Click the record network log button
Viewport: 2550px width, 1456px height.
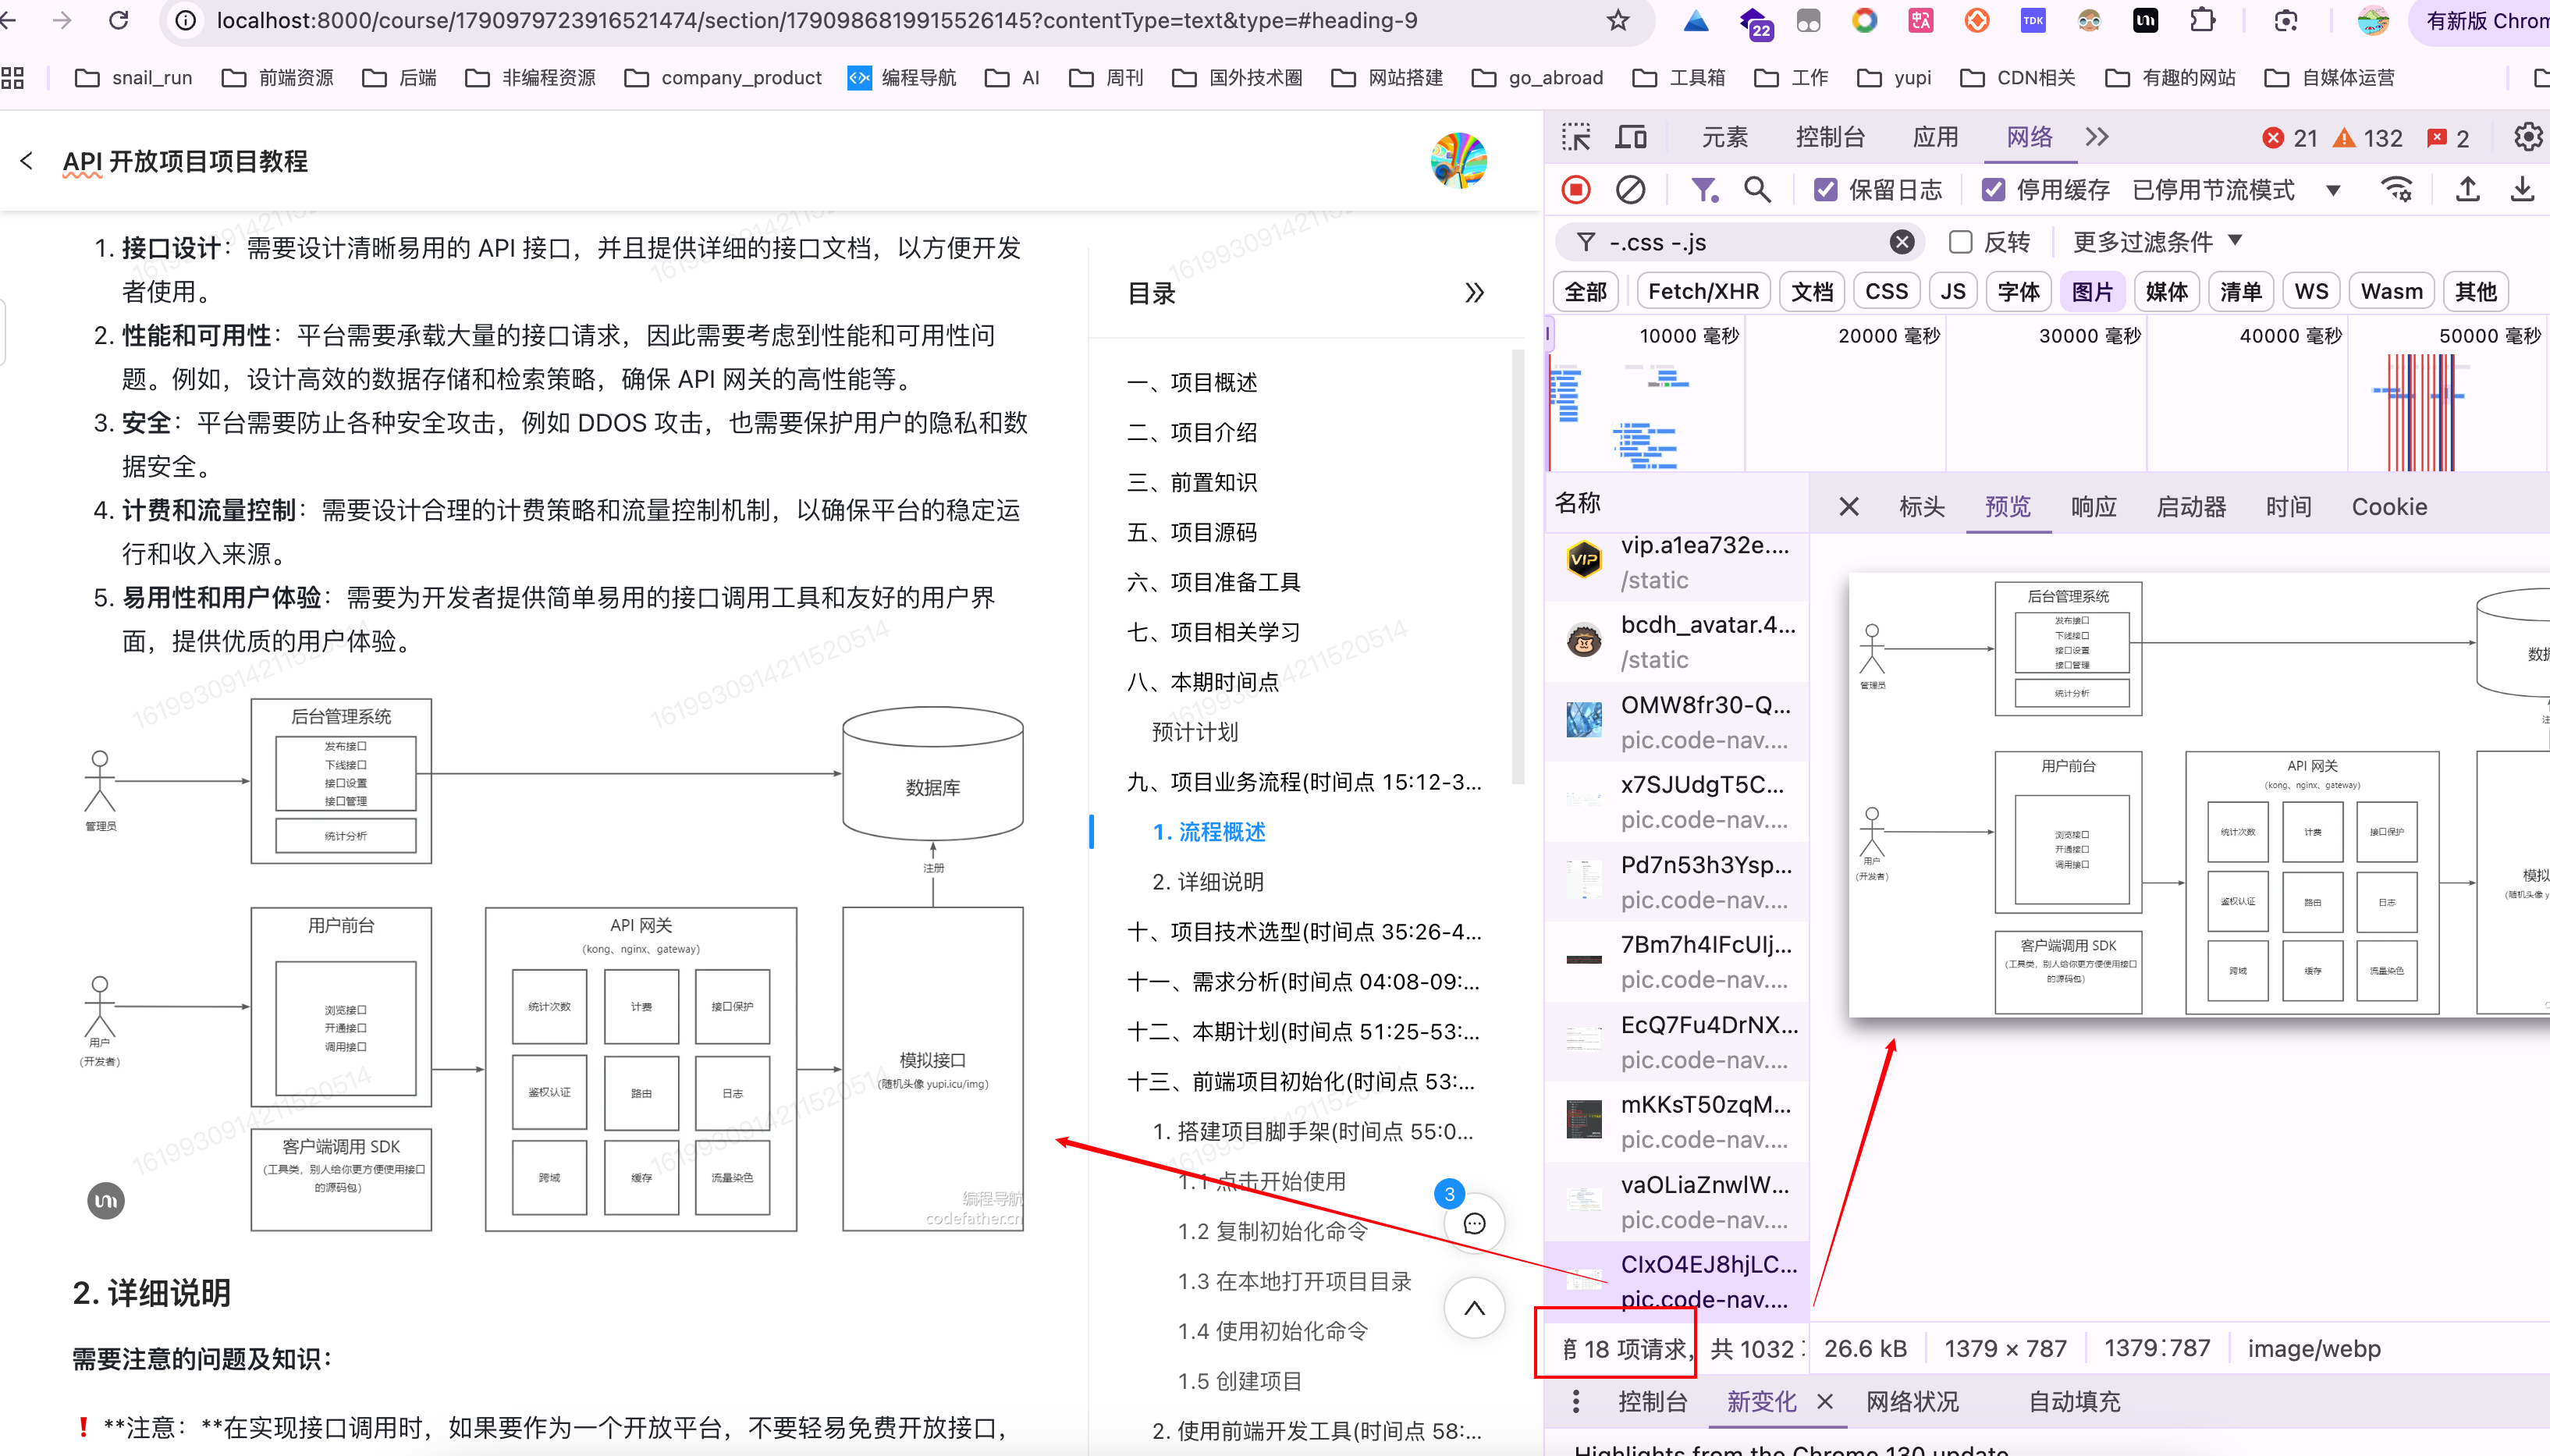pyautogui.click(x=1576, y=190)
